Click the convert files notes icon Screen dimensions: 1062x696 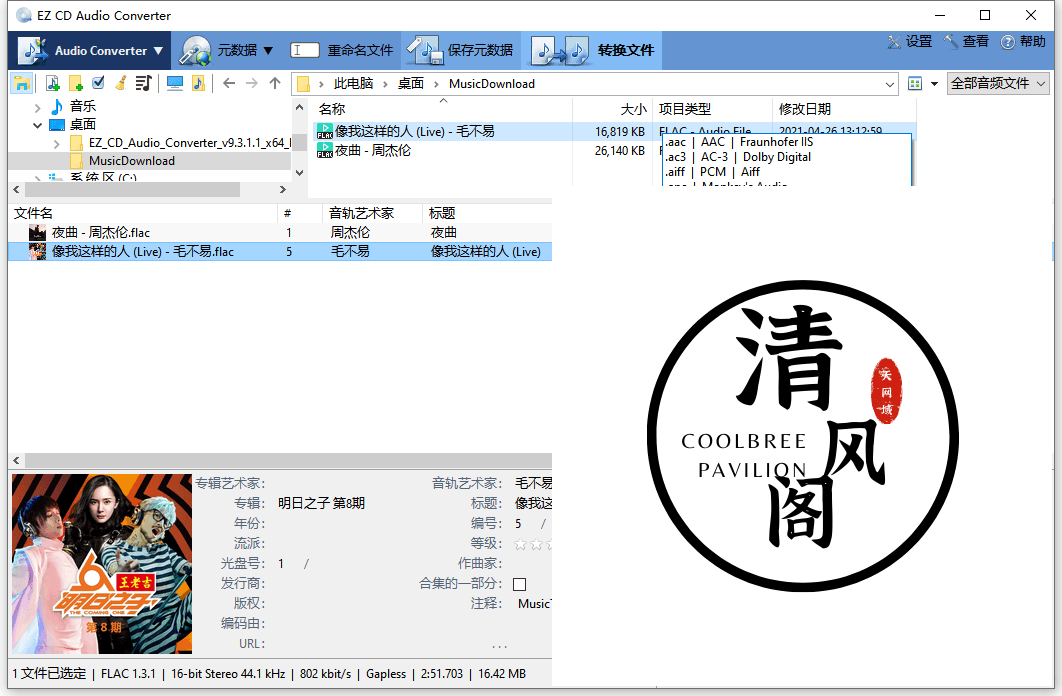tap(559, 51)
